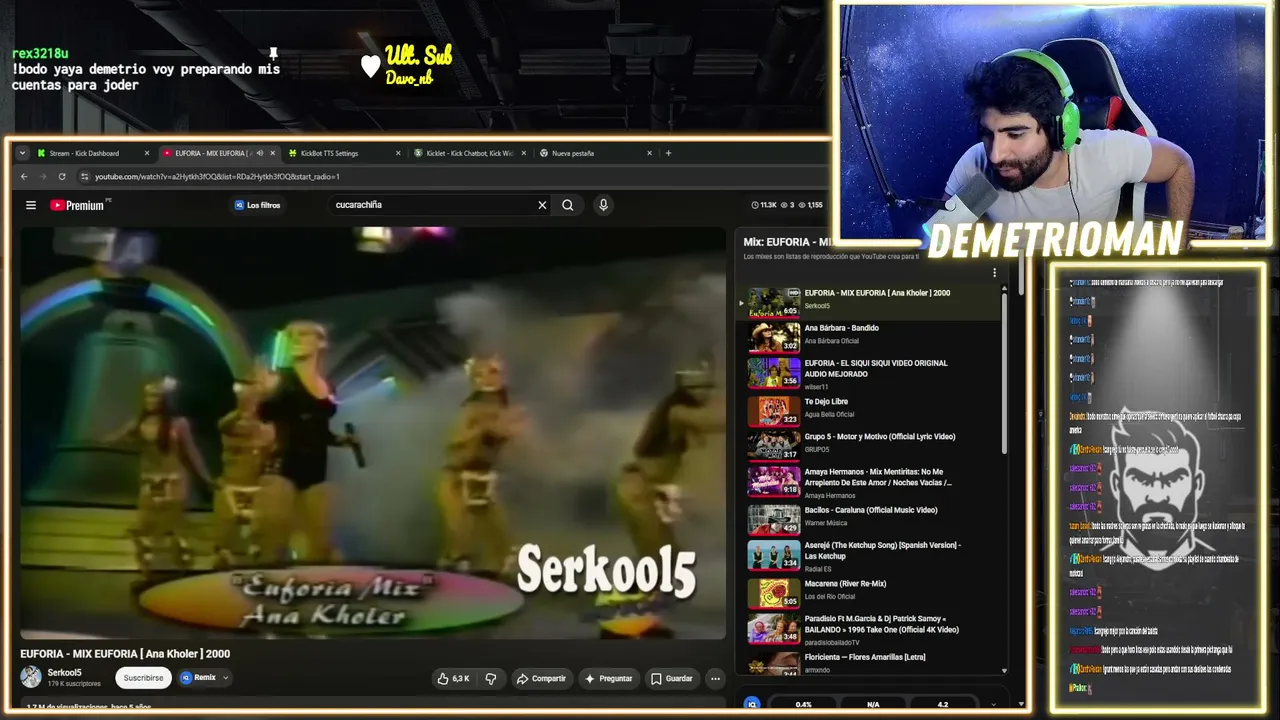The height and width of the screenshot is (720, 1280).
Task: Click the browser address bar URL
Action: click(x=217, y=177)
